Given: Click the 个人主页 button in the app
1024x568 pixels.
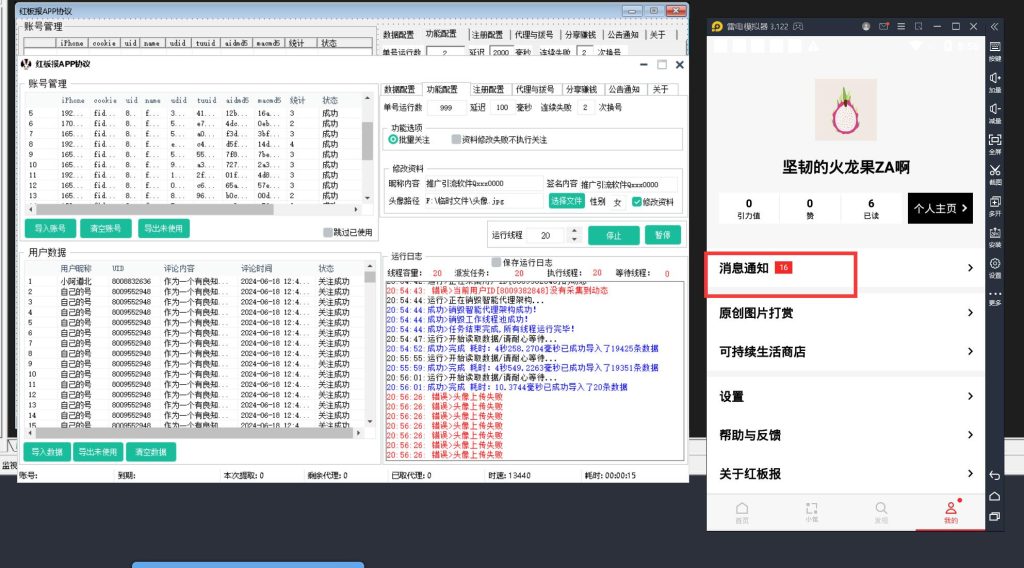Looking at the screenshot, I should coord(940,208).
